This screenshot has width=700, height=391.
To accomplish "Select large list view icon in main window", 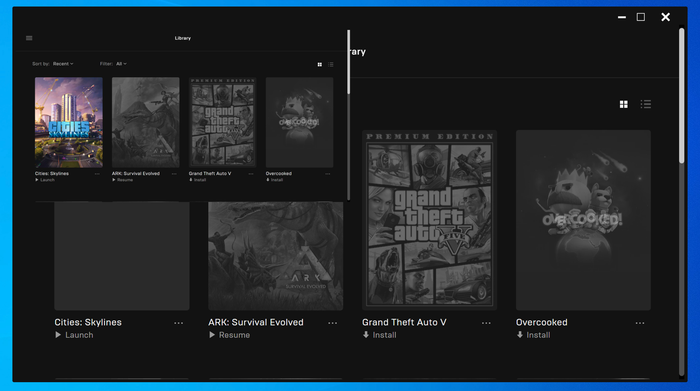I will click(x=646, y=104).
